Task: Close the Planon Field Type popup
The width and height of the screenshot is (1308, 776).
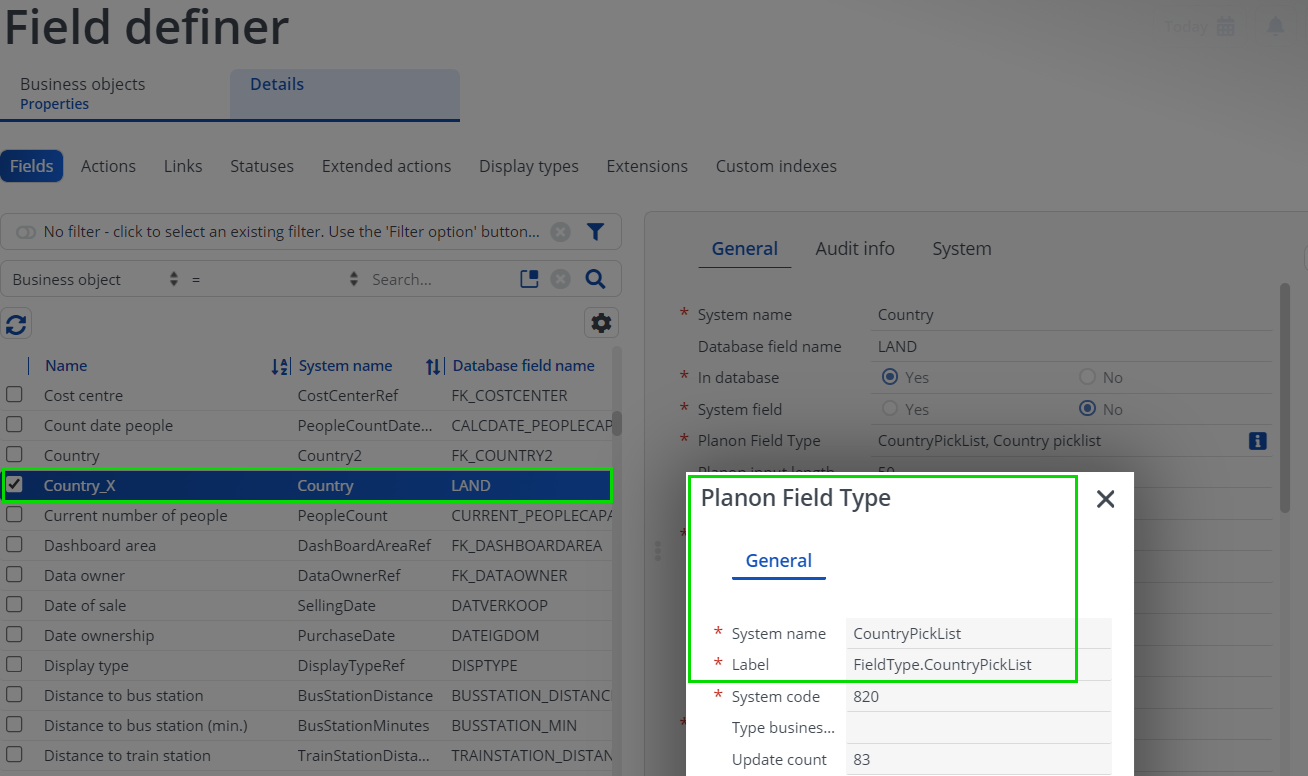Action: (x=1105, y=499)
